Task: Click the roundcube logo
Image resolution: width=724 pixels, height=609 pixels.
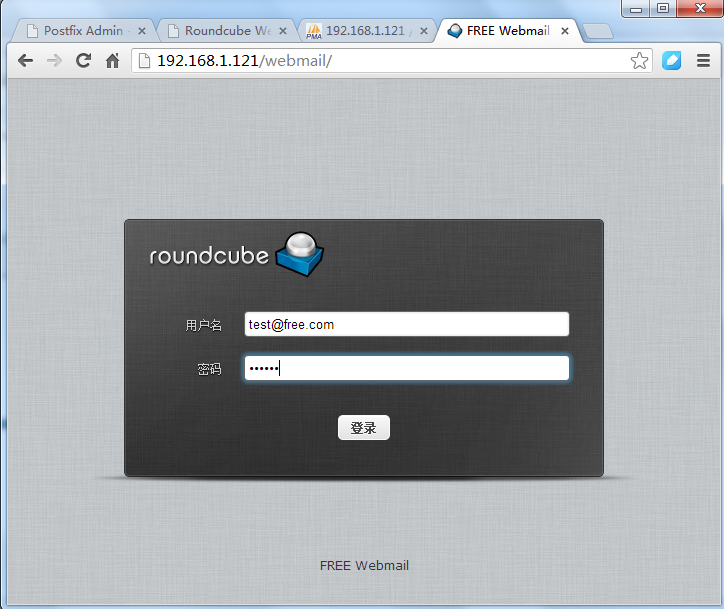Action: [x=236, y=254]
